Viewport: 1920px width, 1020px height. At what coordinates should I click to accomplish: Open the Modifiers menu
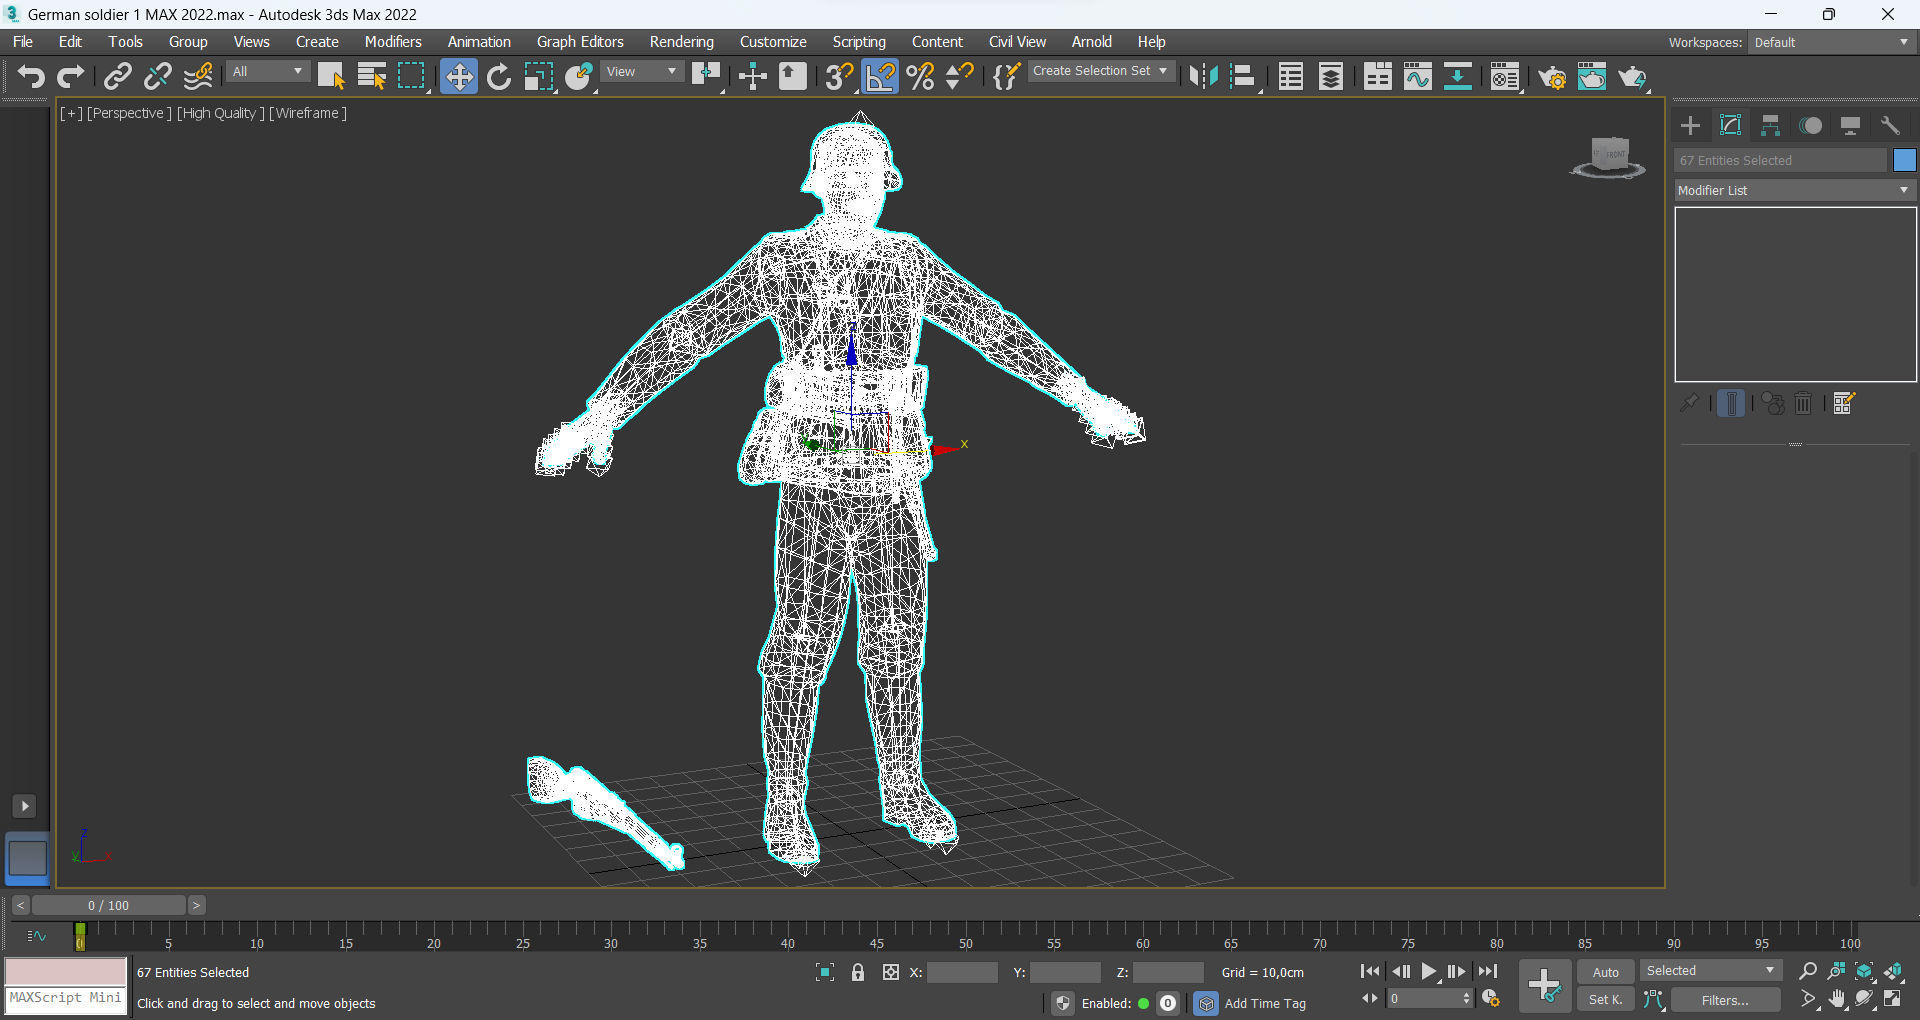click(393, 42)
